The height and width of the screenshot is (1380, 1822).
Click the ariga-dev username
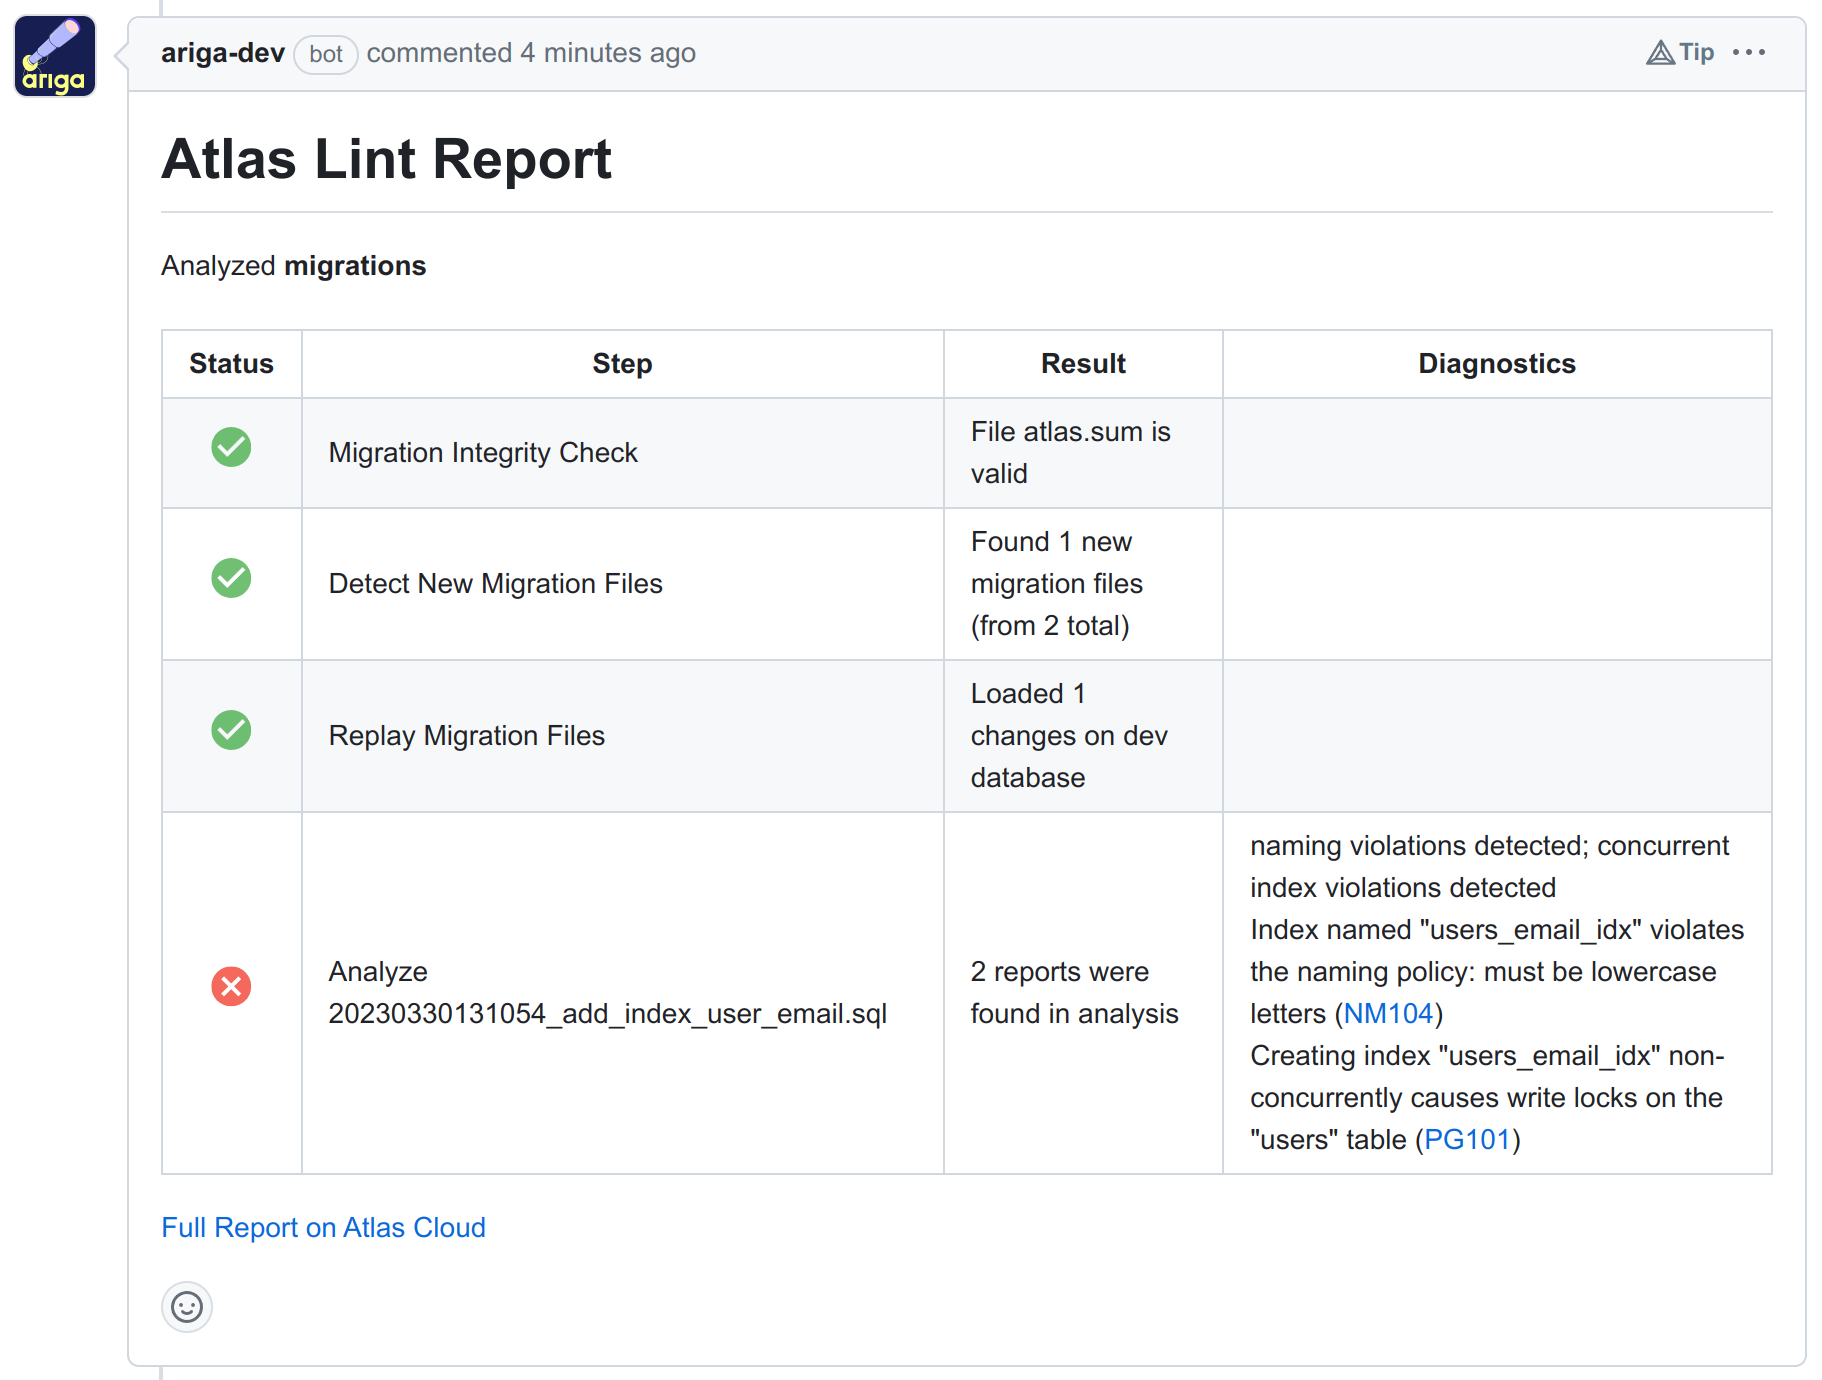(222, 53)
